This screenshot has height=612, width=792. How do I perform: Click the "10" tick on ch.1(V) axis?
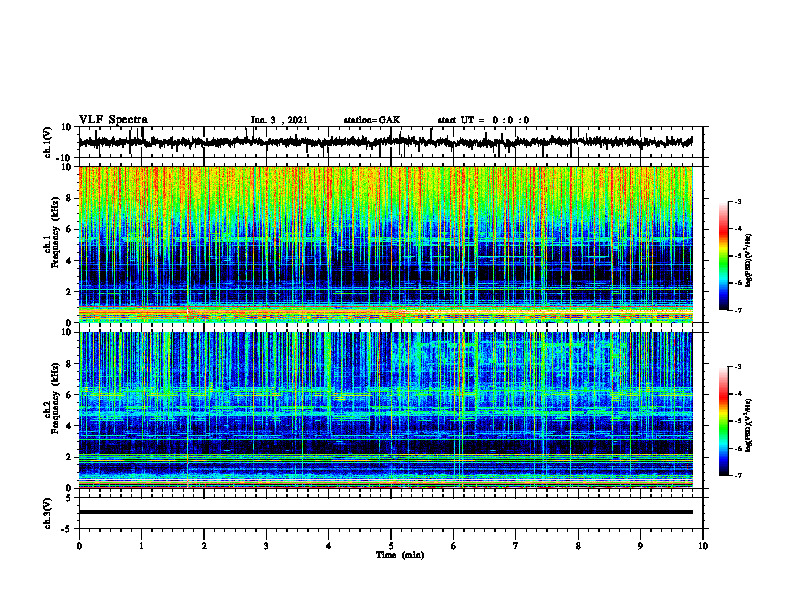click(x=67, y=127)
